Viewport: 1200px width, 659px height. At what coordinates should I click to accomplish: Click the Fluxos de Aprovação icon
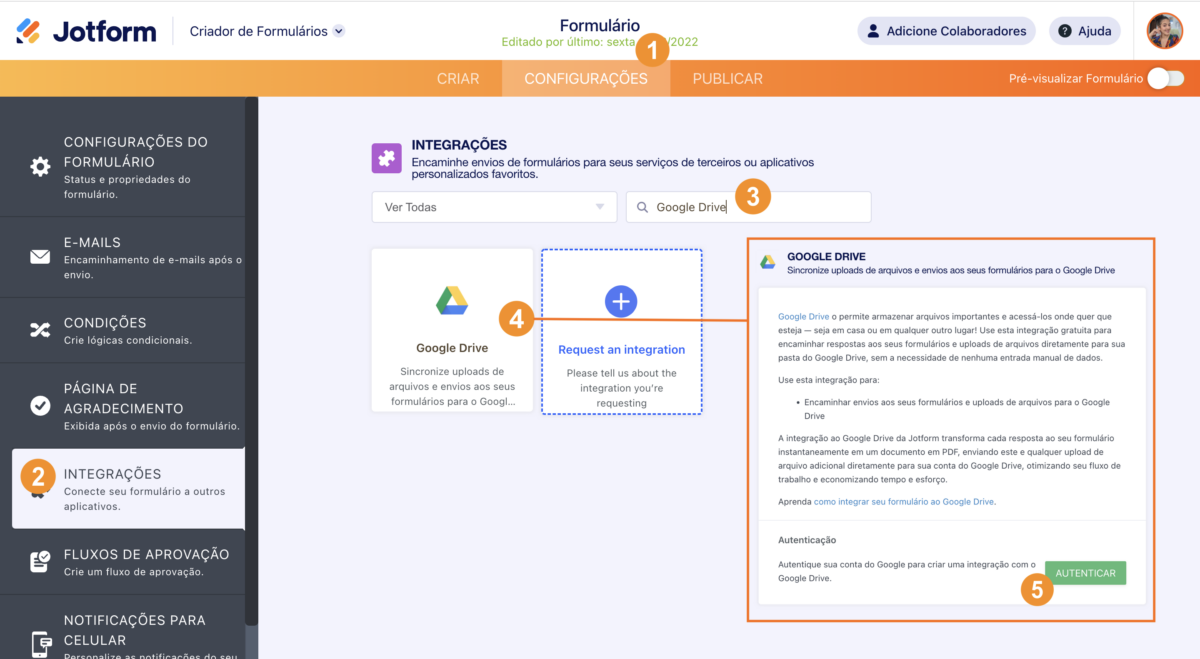[40, 561]
